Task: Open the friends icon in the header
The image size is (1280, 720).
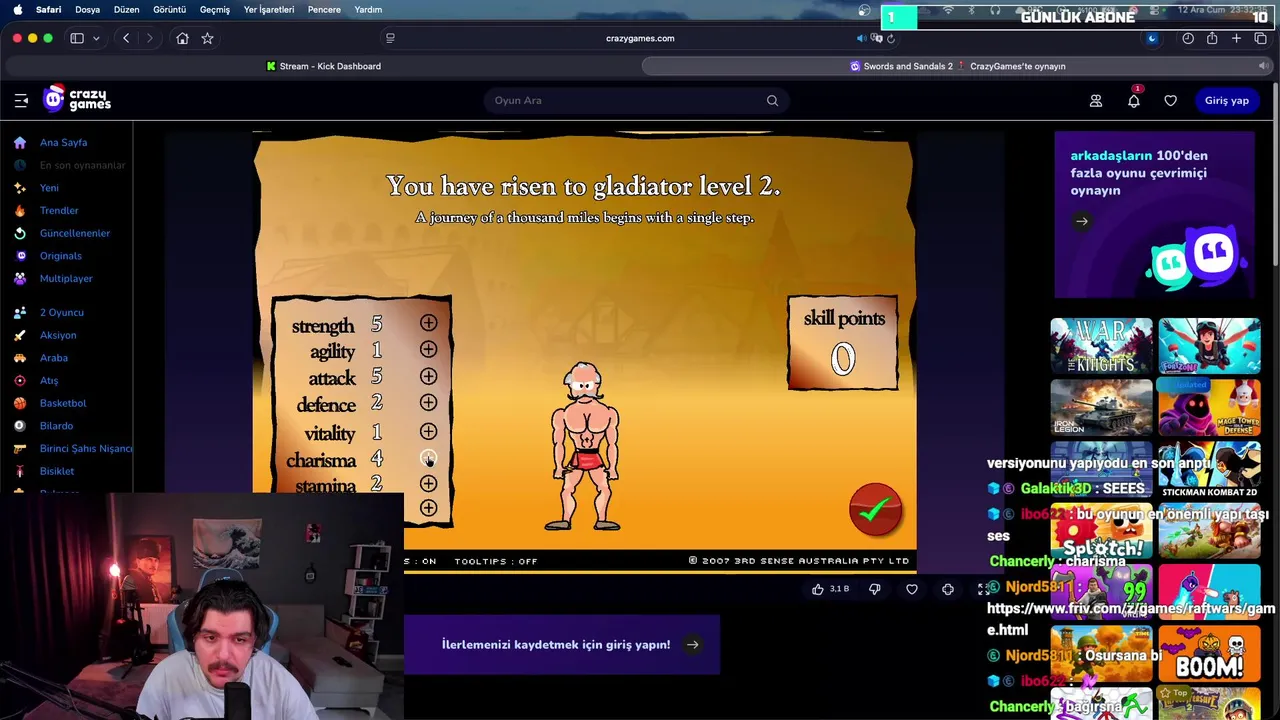Action: (1096, 100)
